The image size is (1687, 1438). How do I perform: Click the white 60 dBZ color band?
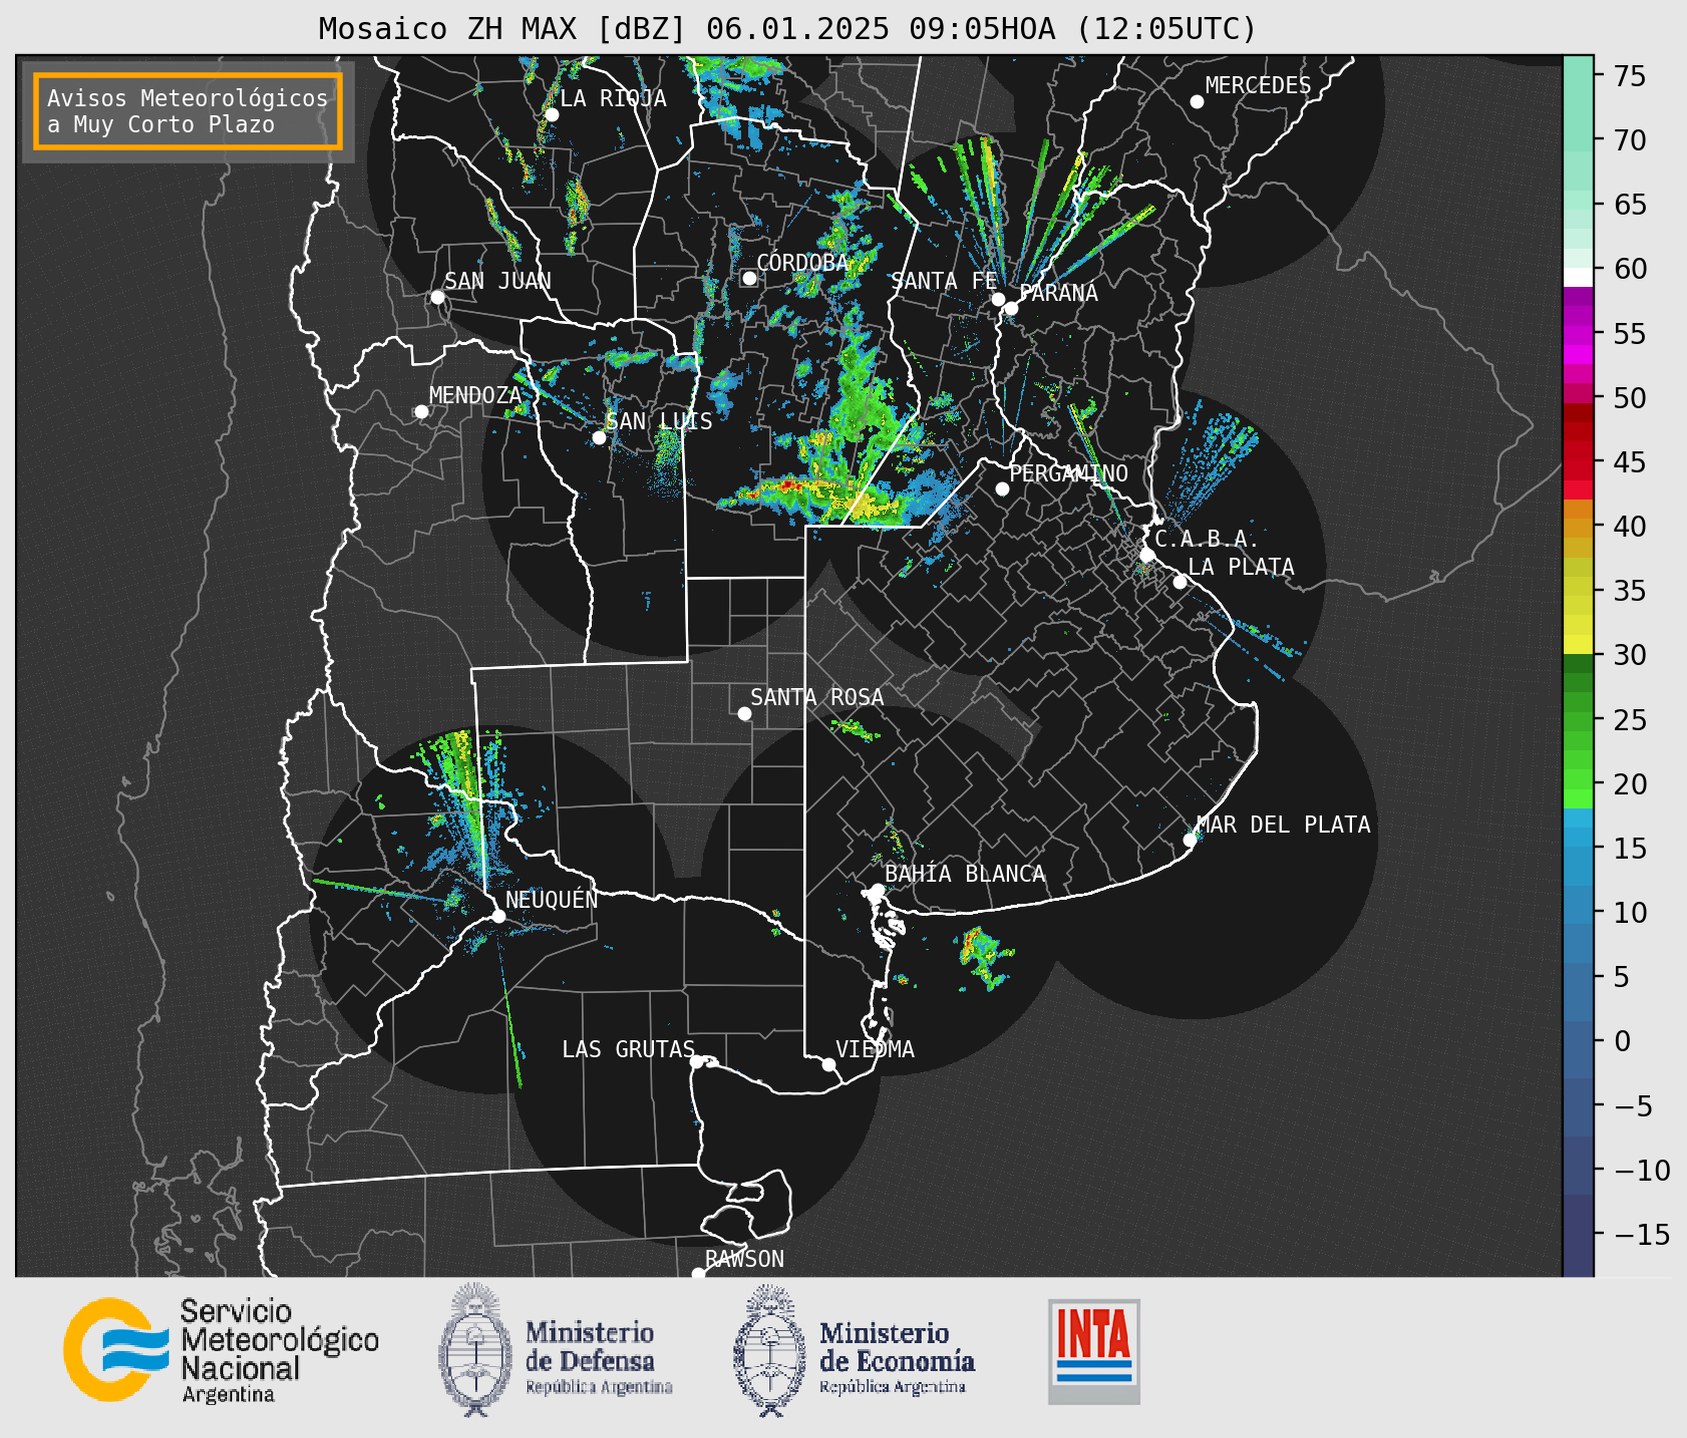[1578, 277]
